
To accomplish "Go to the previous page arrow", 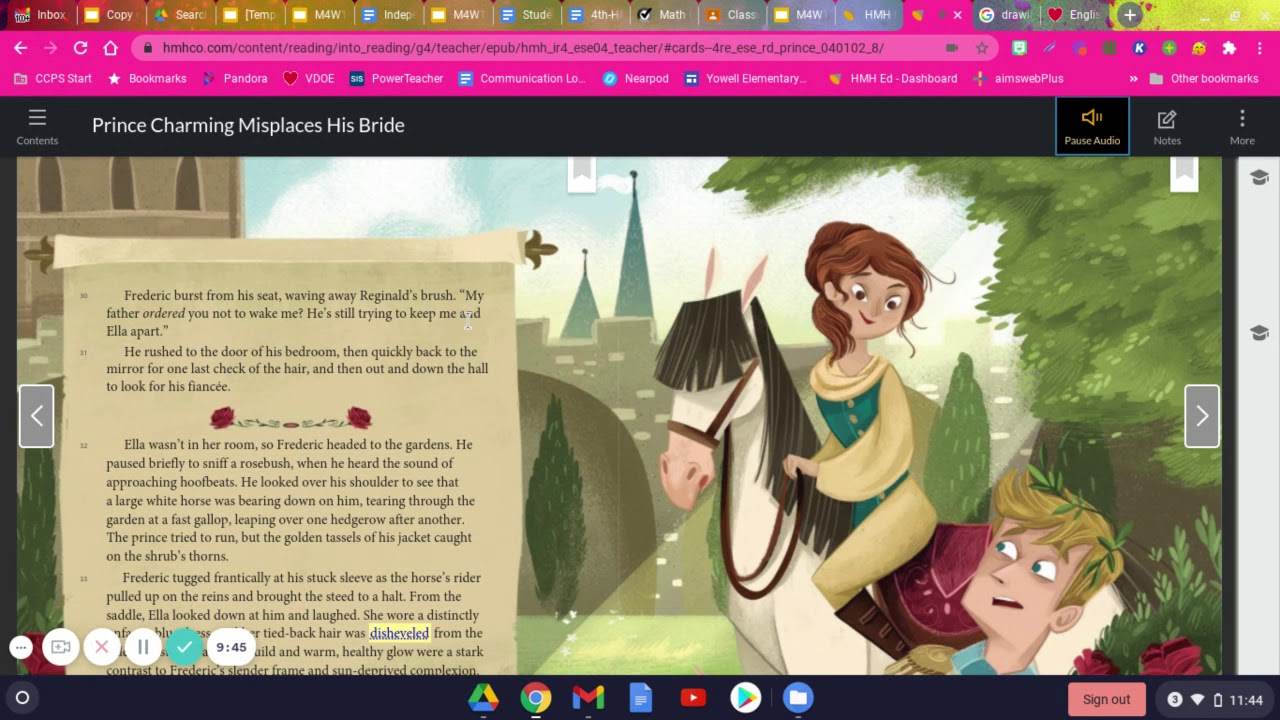I will 37,416.
